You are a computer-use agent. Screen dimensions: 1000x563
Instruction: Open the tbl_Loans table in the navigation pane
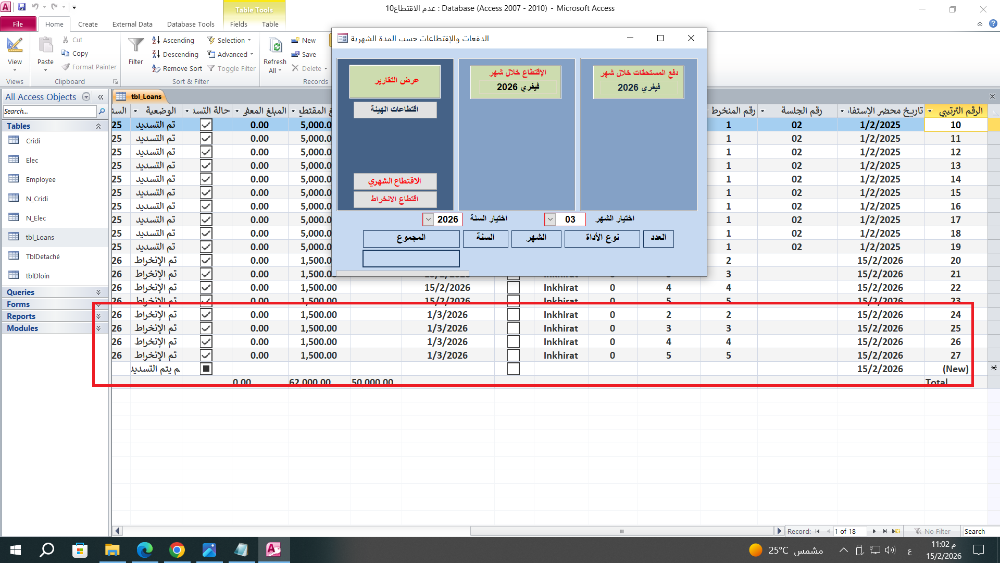[x=42, y=238]
